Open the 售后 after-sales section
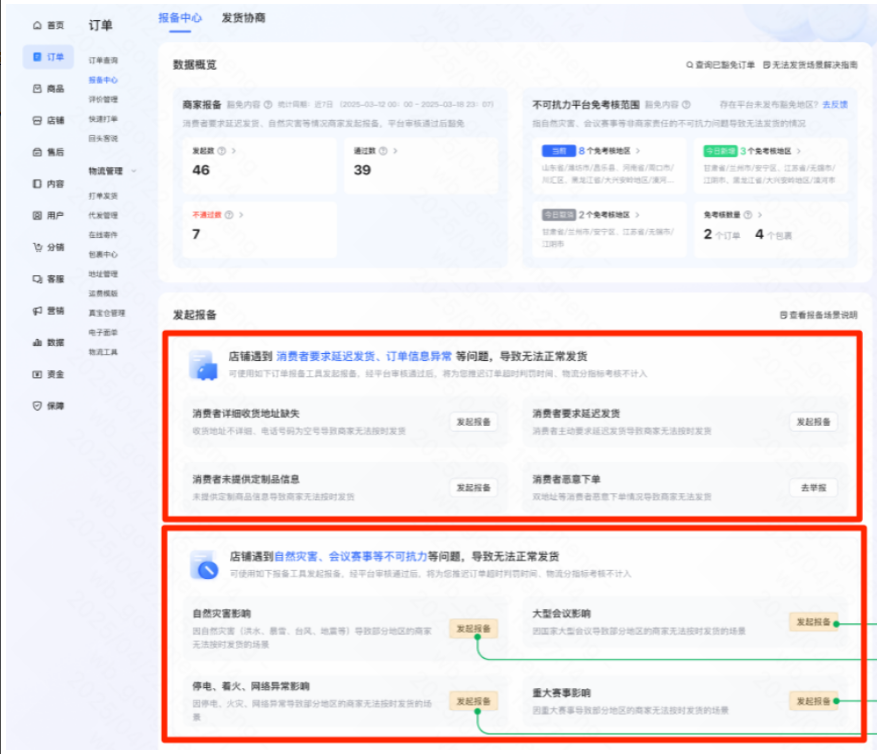This screenshot has height=754, width=881. pos(48,152)
